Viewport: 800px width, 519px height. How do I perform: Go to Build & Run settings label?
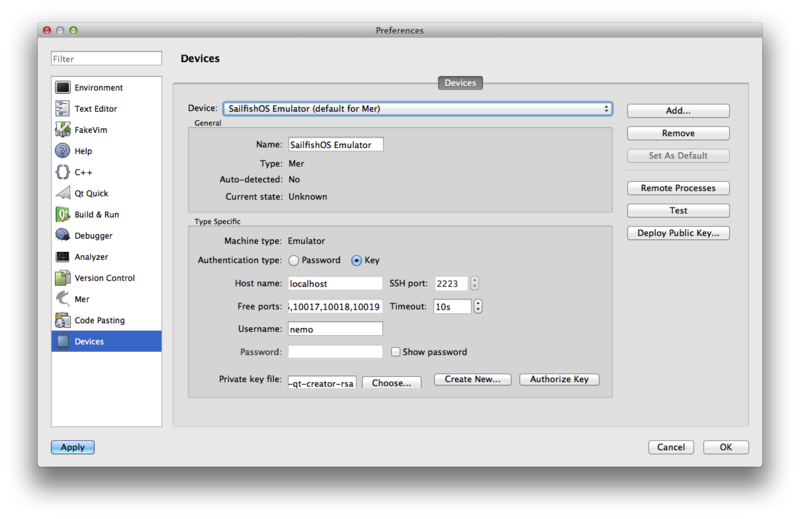coord(96,214)
